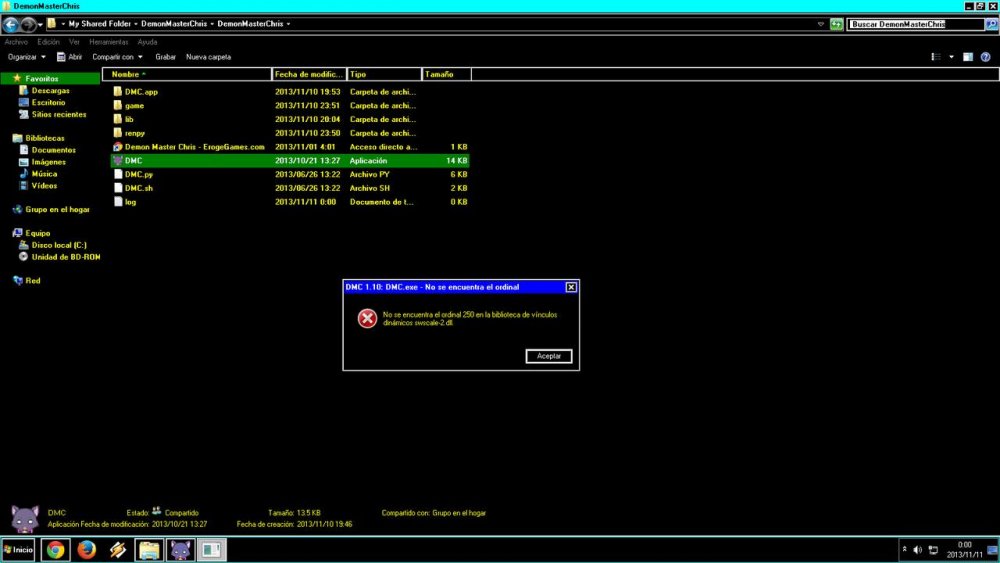1000x563 pixels.
Task: Open Firefox from the taskbar
Action: 87,549
